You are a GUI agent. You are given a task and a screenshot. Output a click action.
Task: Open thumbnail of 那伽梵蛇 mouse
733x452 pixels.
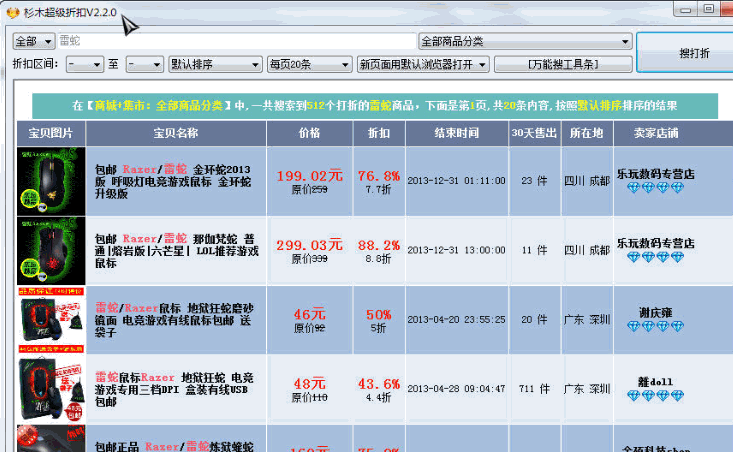click(x=51, y=251)
